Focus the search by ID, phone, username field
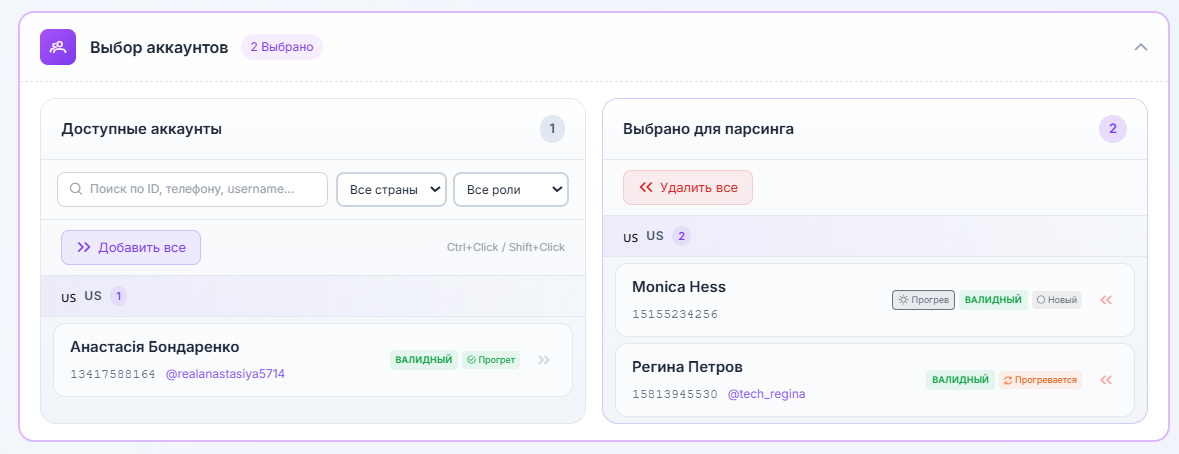 [200, 189]
